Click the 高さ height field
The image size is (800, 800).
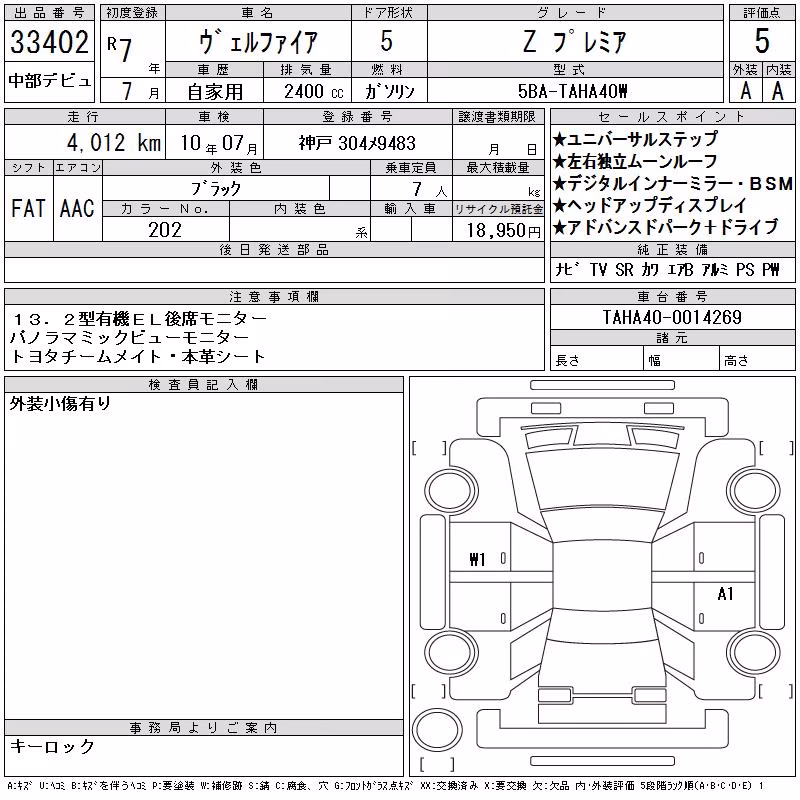point(758,360)
